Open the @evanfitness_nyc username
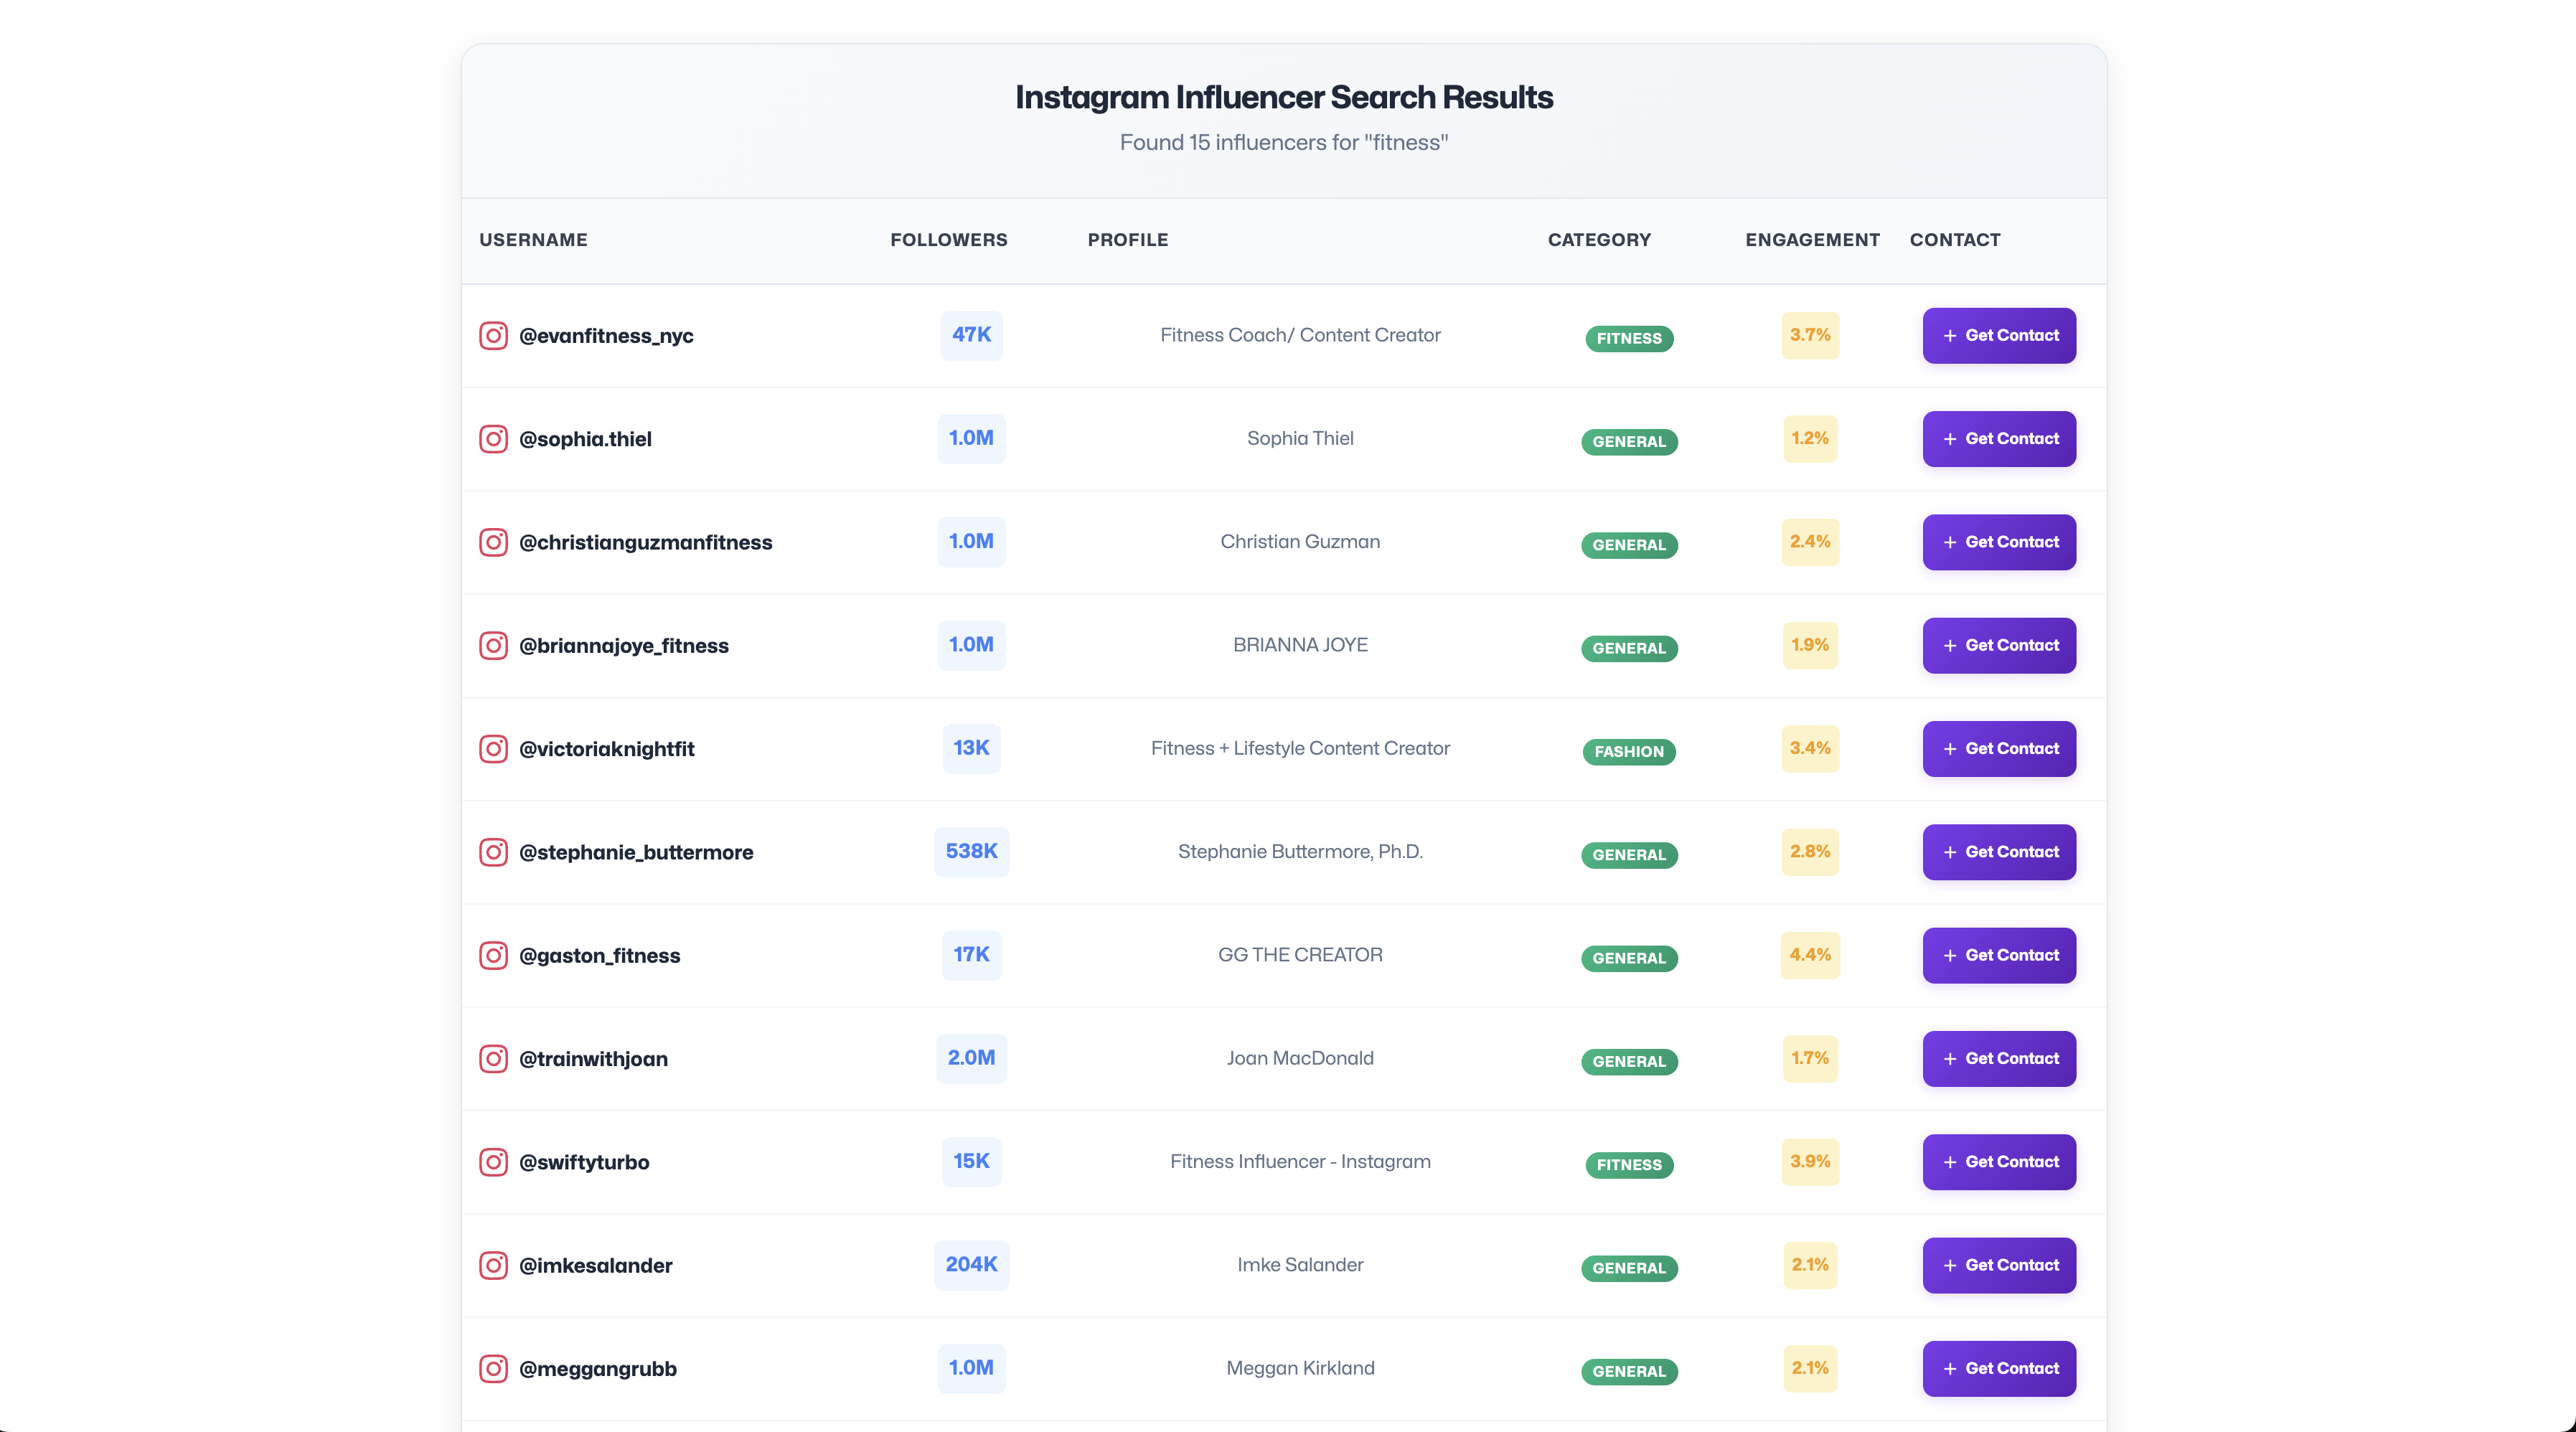Viewport: 2576px width, 1432px height. click(x=606, y=336)
